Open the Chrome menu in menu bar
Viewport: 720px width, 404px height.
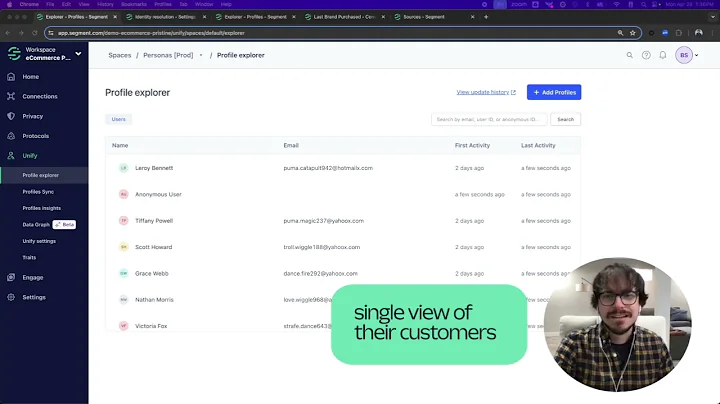coord(29,4)
